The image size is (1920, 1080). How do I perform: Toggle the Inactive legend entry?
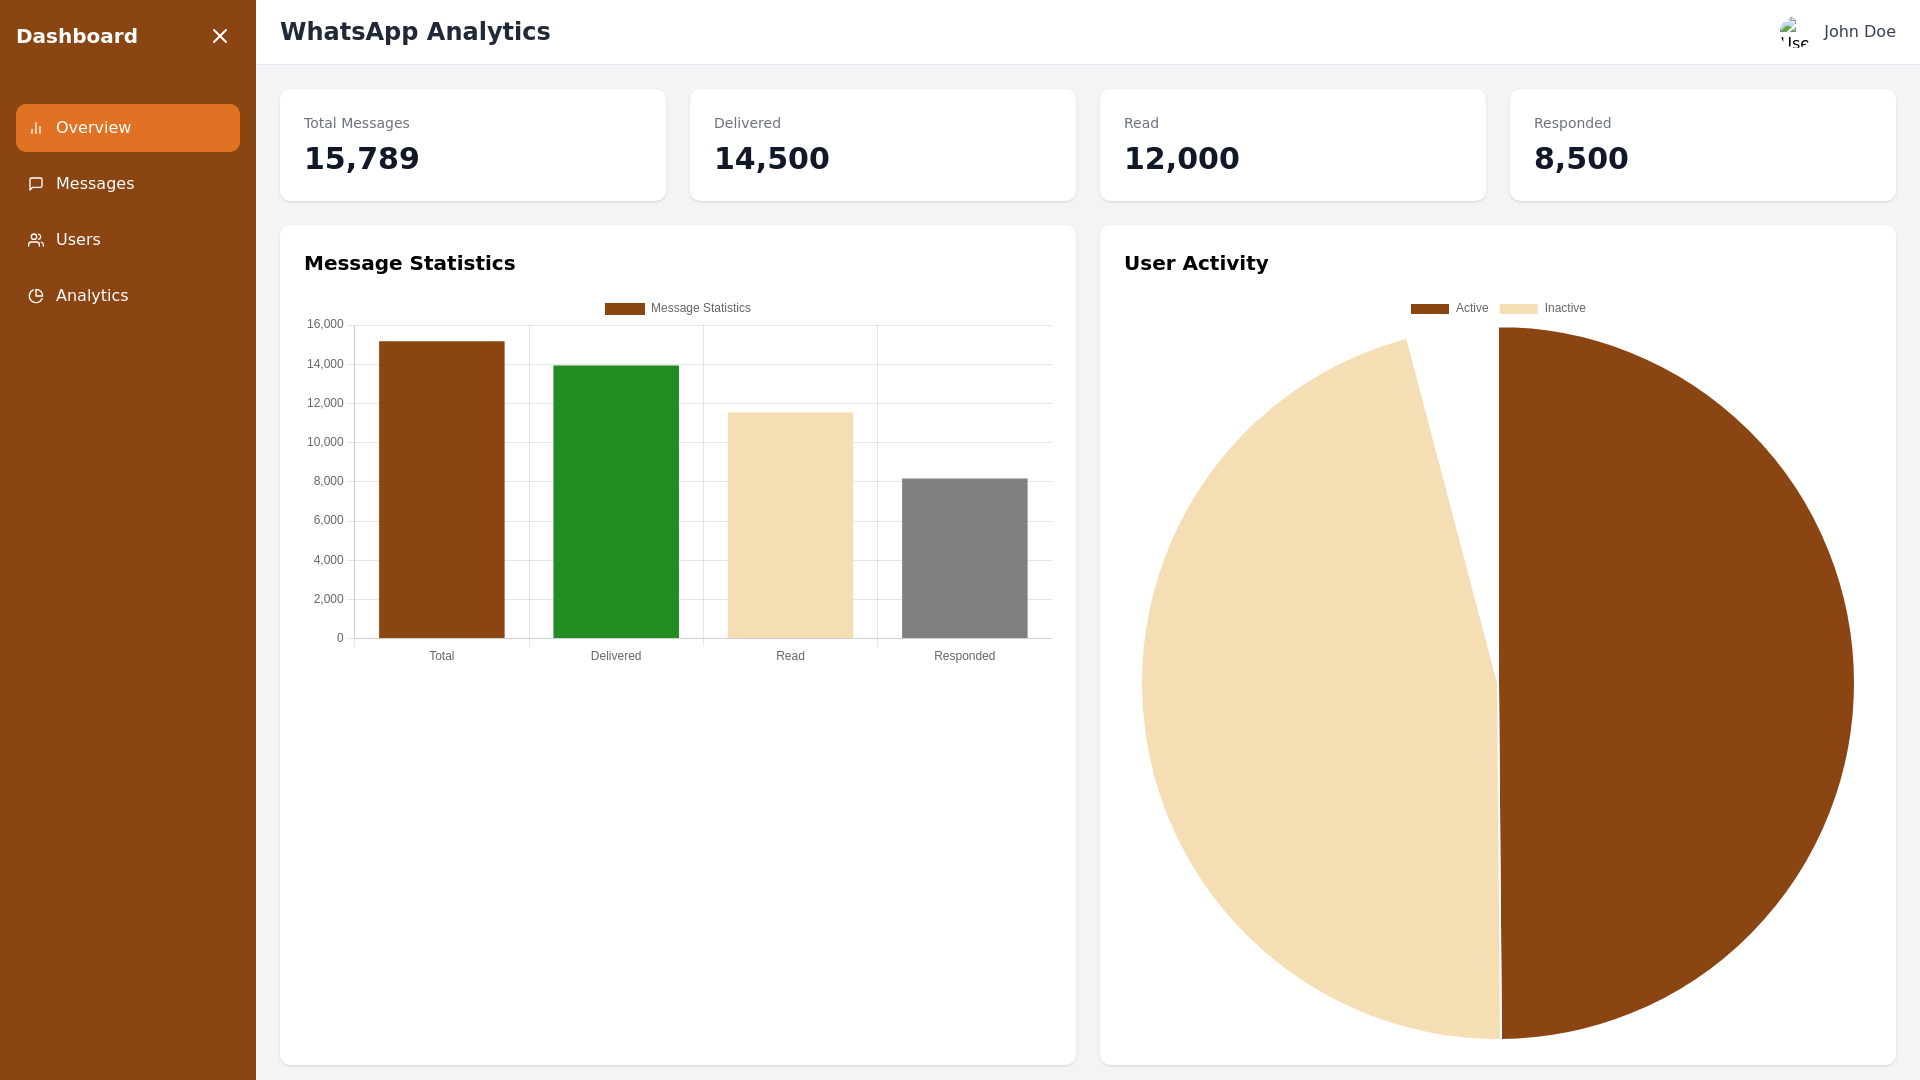(x=1543, y=308)
